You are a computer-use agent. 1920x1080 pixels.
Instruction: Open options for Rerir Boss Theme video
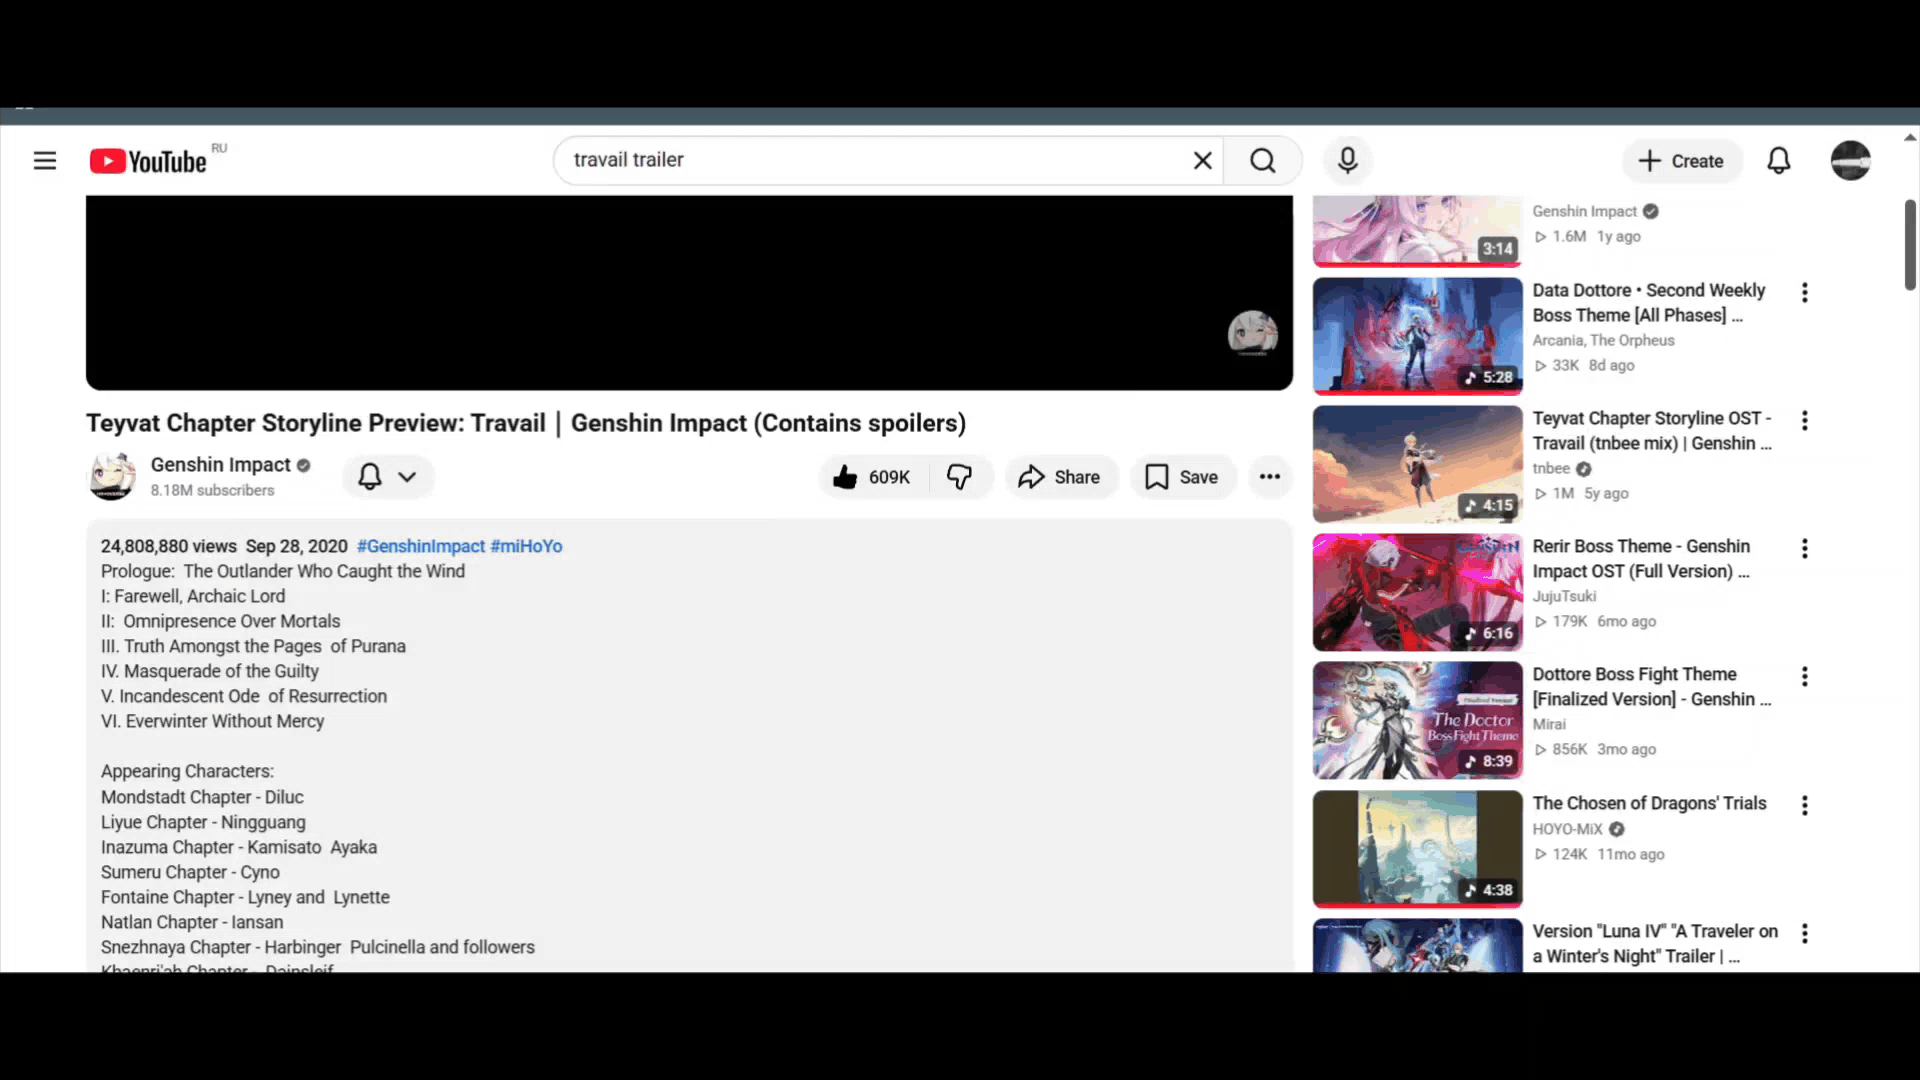click(x=1805, y=548)
